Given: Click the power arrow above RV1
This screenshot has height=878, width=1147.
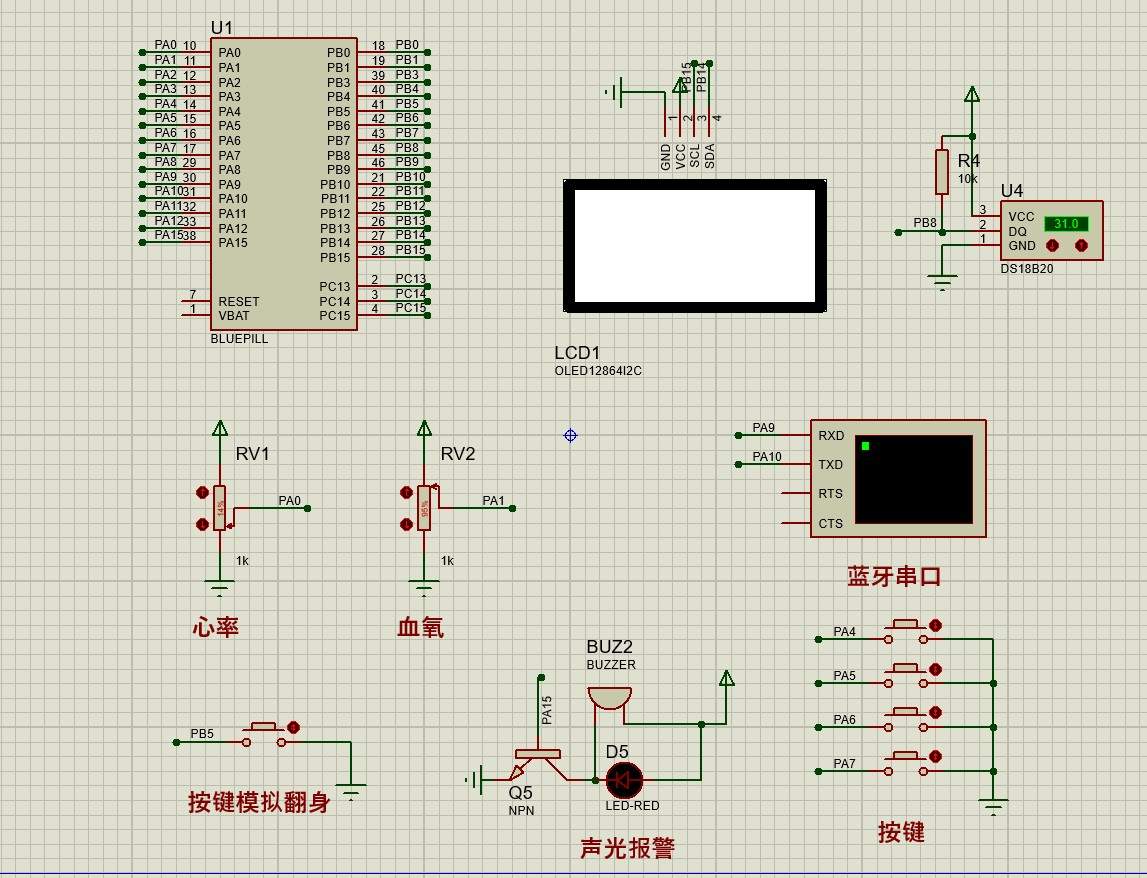Looking at the screenshot, I should point(219,428).
